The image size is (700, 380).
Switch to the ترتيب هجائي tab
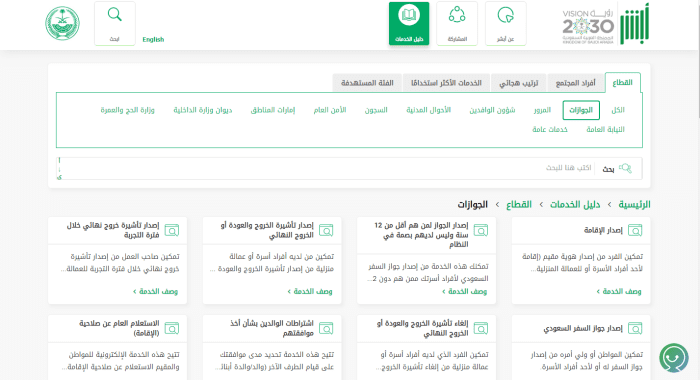(518, 83)
